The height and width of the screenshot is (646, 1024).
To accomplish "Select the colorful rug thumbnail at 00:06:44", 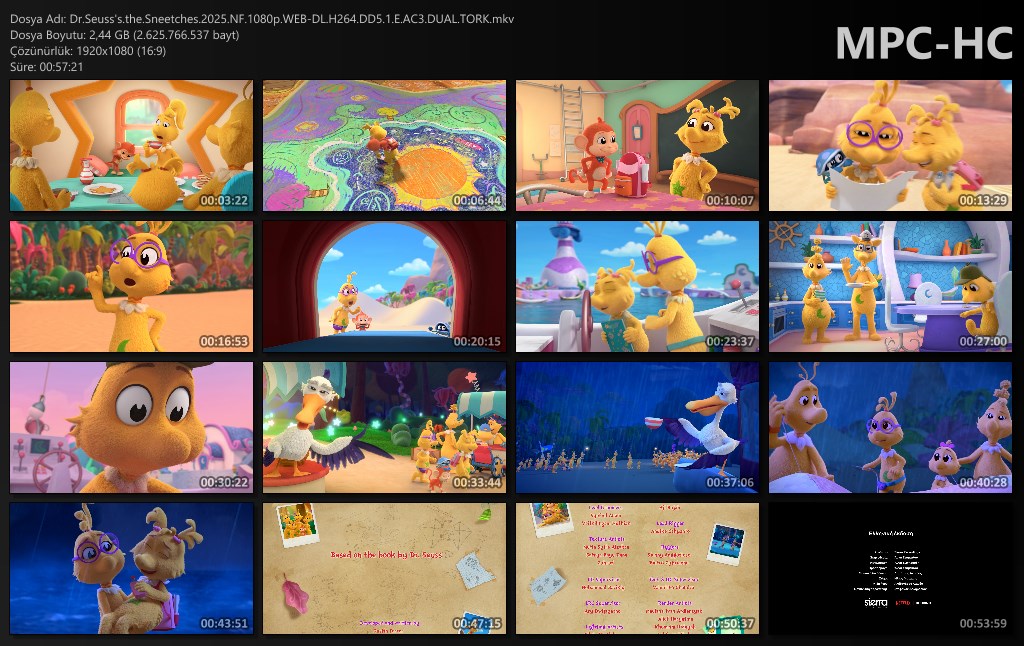I will [x=384, y=146].
